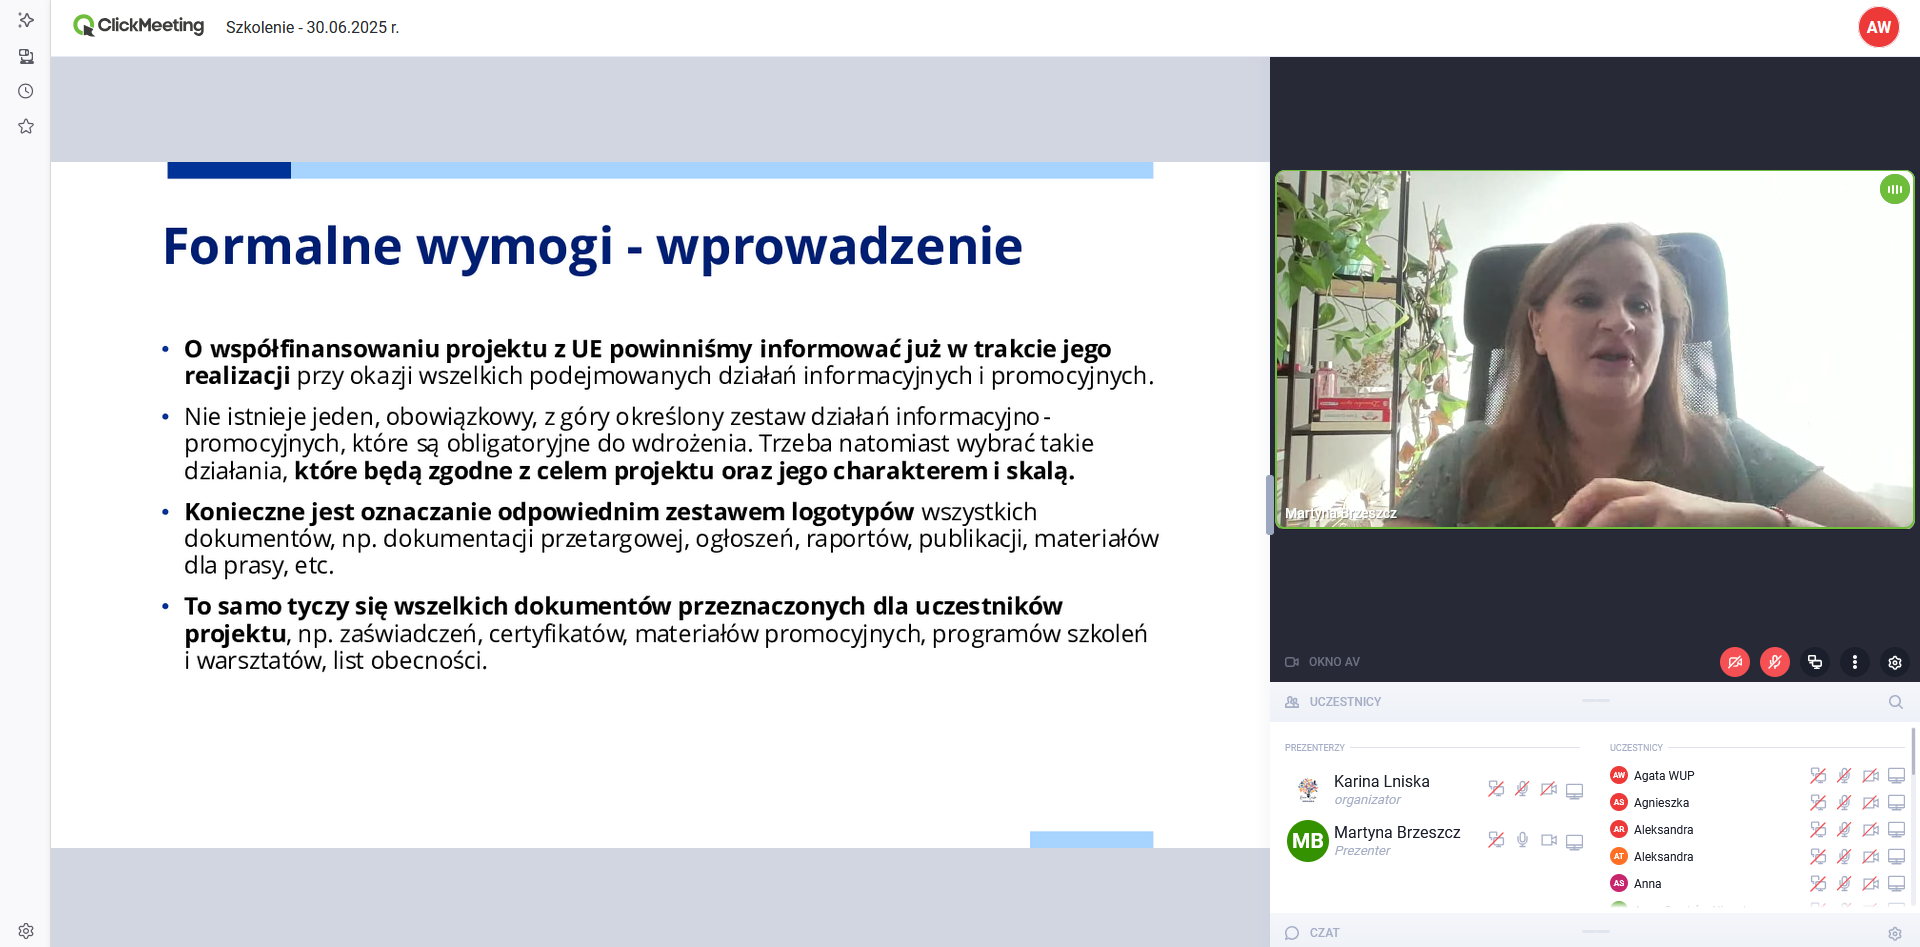Click chat icon in Anna row
Screen dimensions: 1920x947
click(x=1818, y=884)
